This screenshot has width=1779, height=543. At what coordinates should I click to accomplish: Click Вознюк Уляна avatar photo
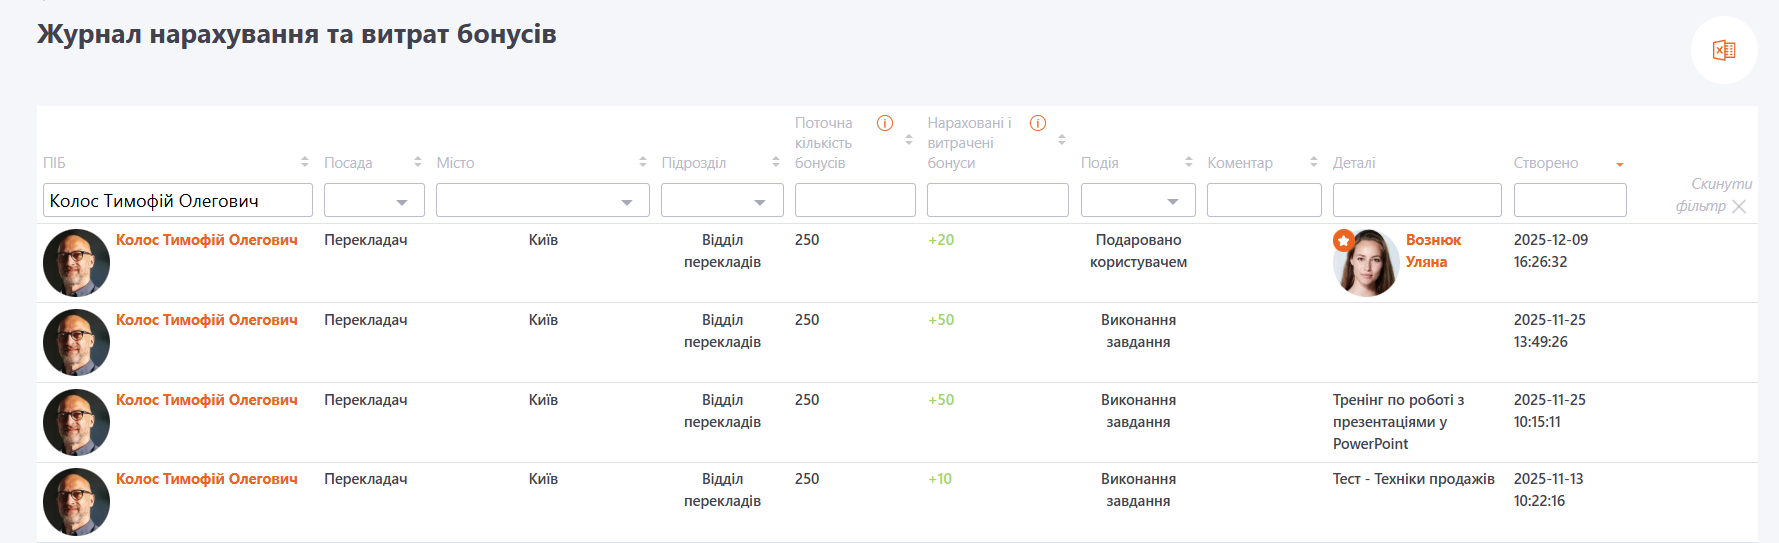coord(1366,263)
